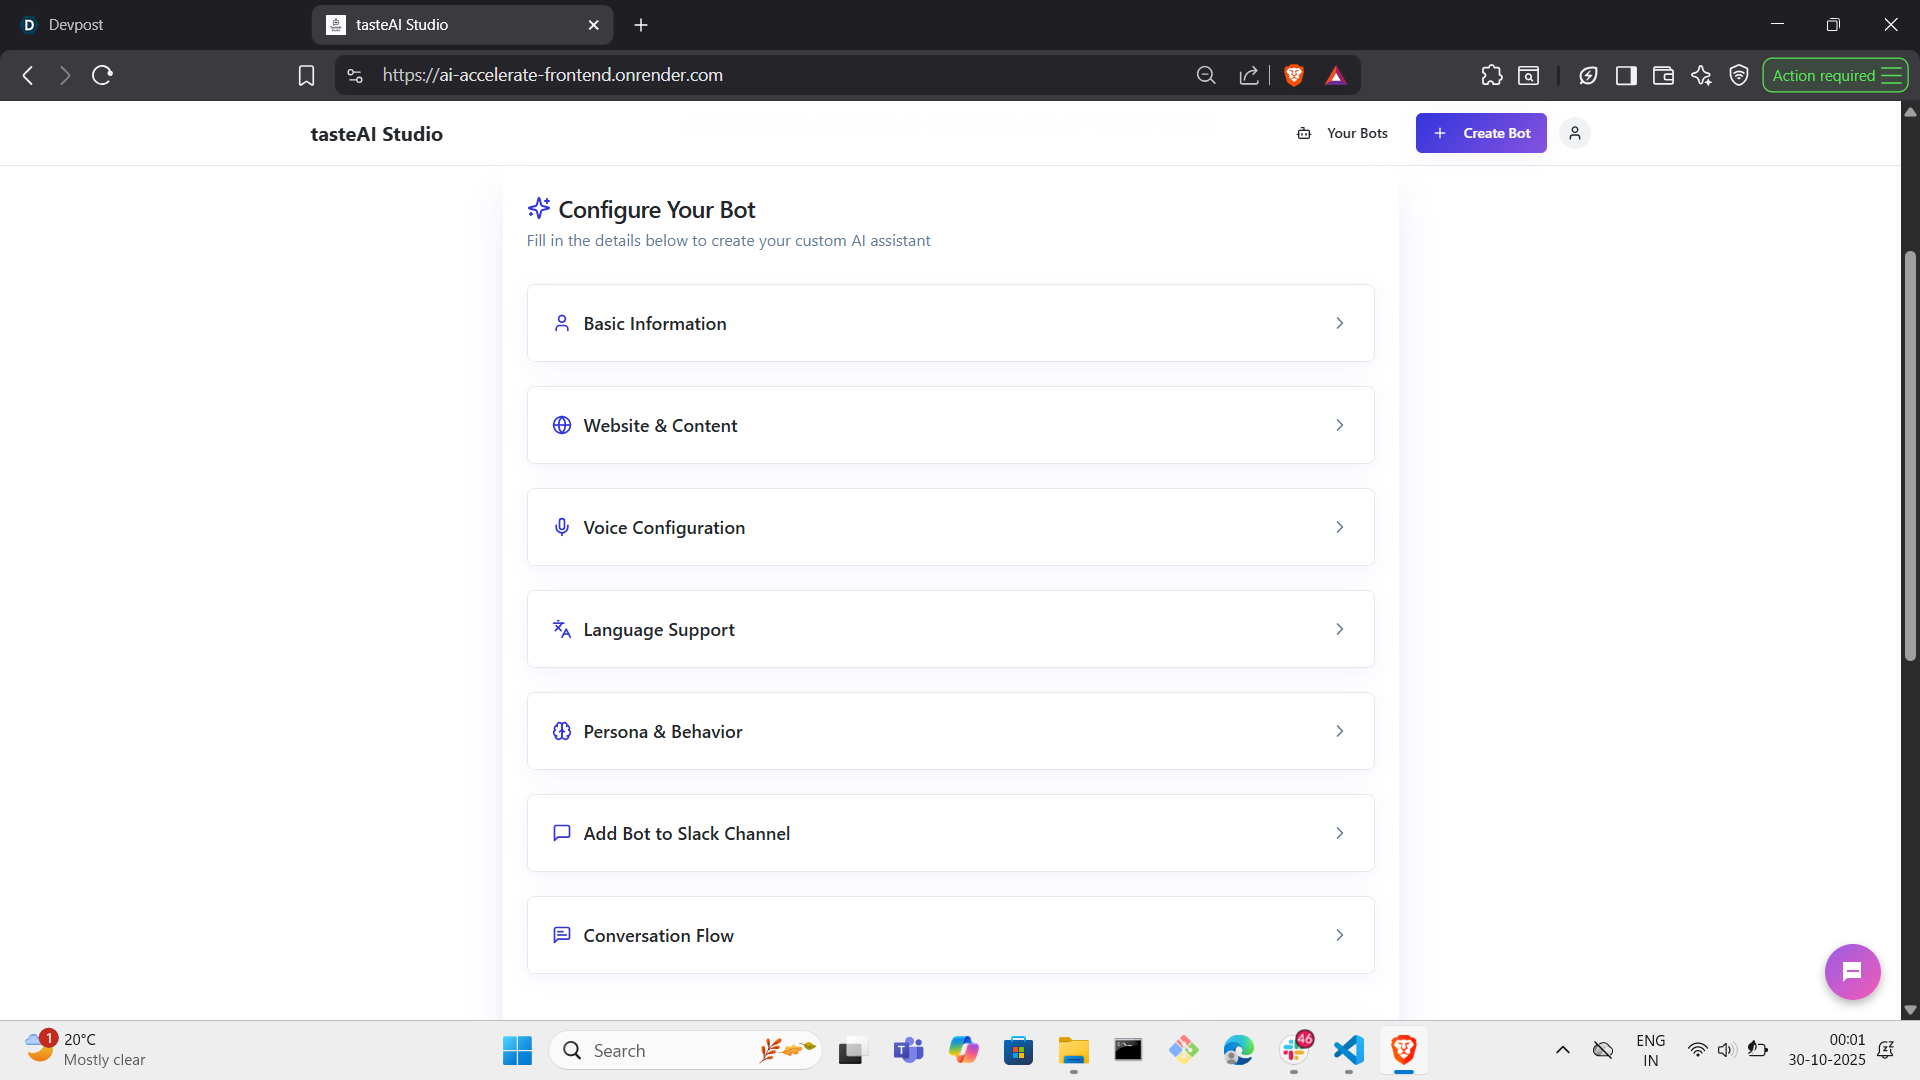Click the Brave Rewards triangle icon
Viewport: 1920px width, 1080px height.
[1335, 75]
